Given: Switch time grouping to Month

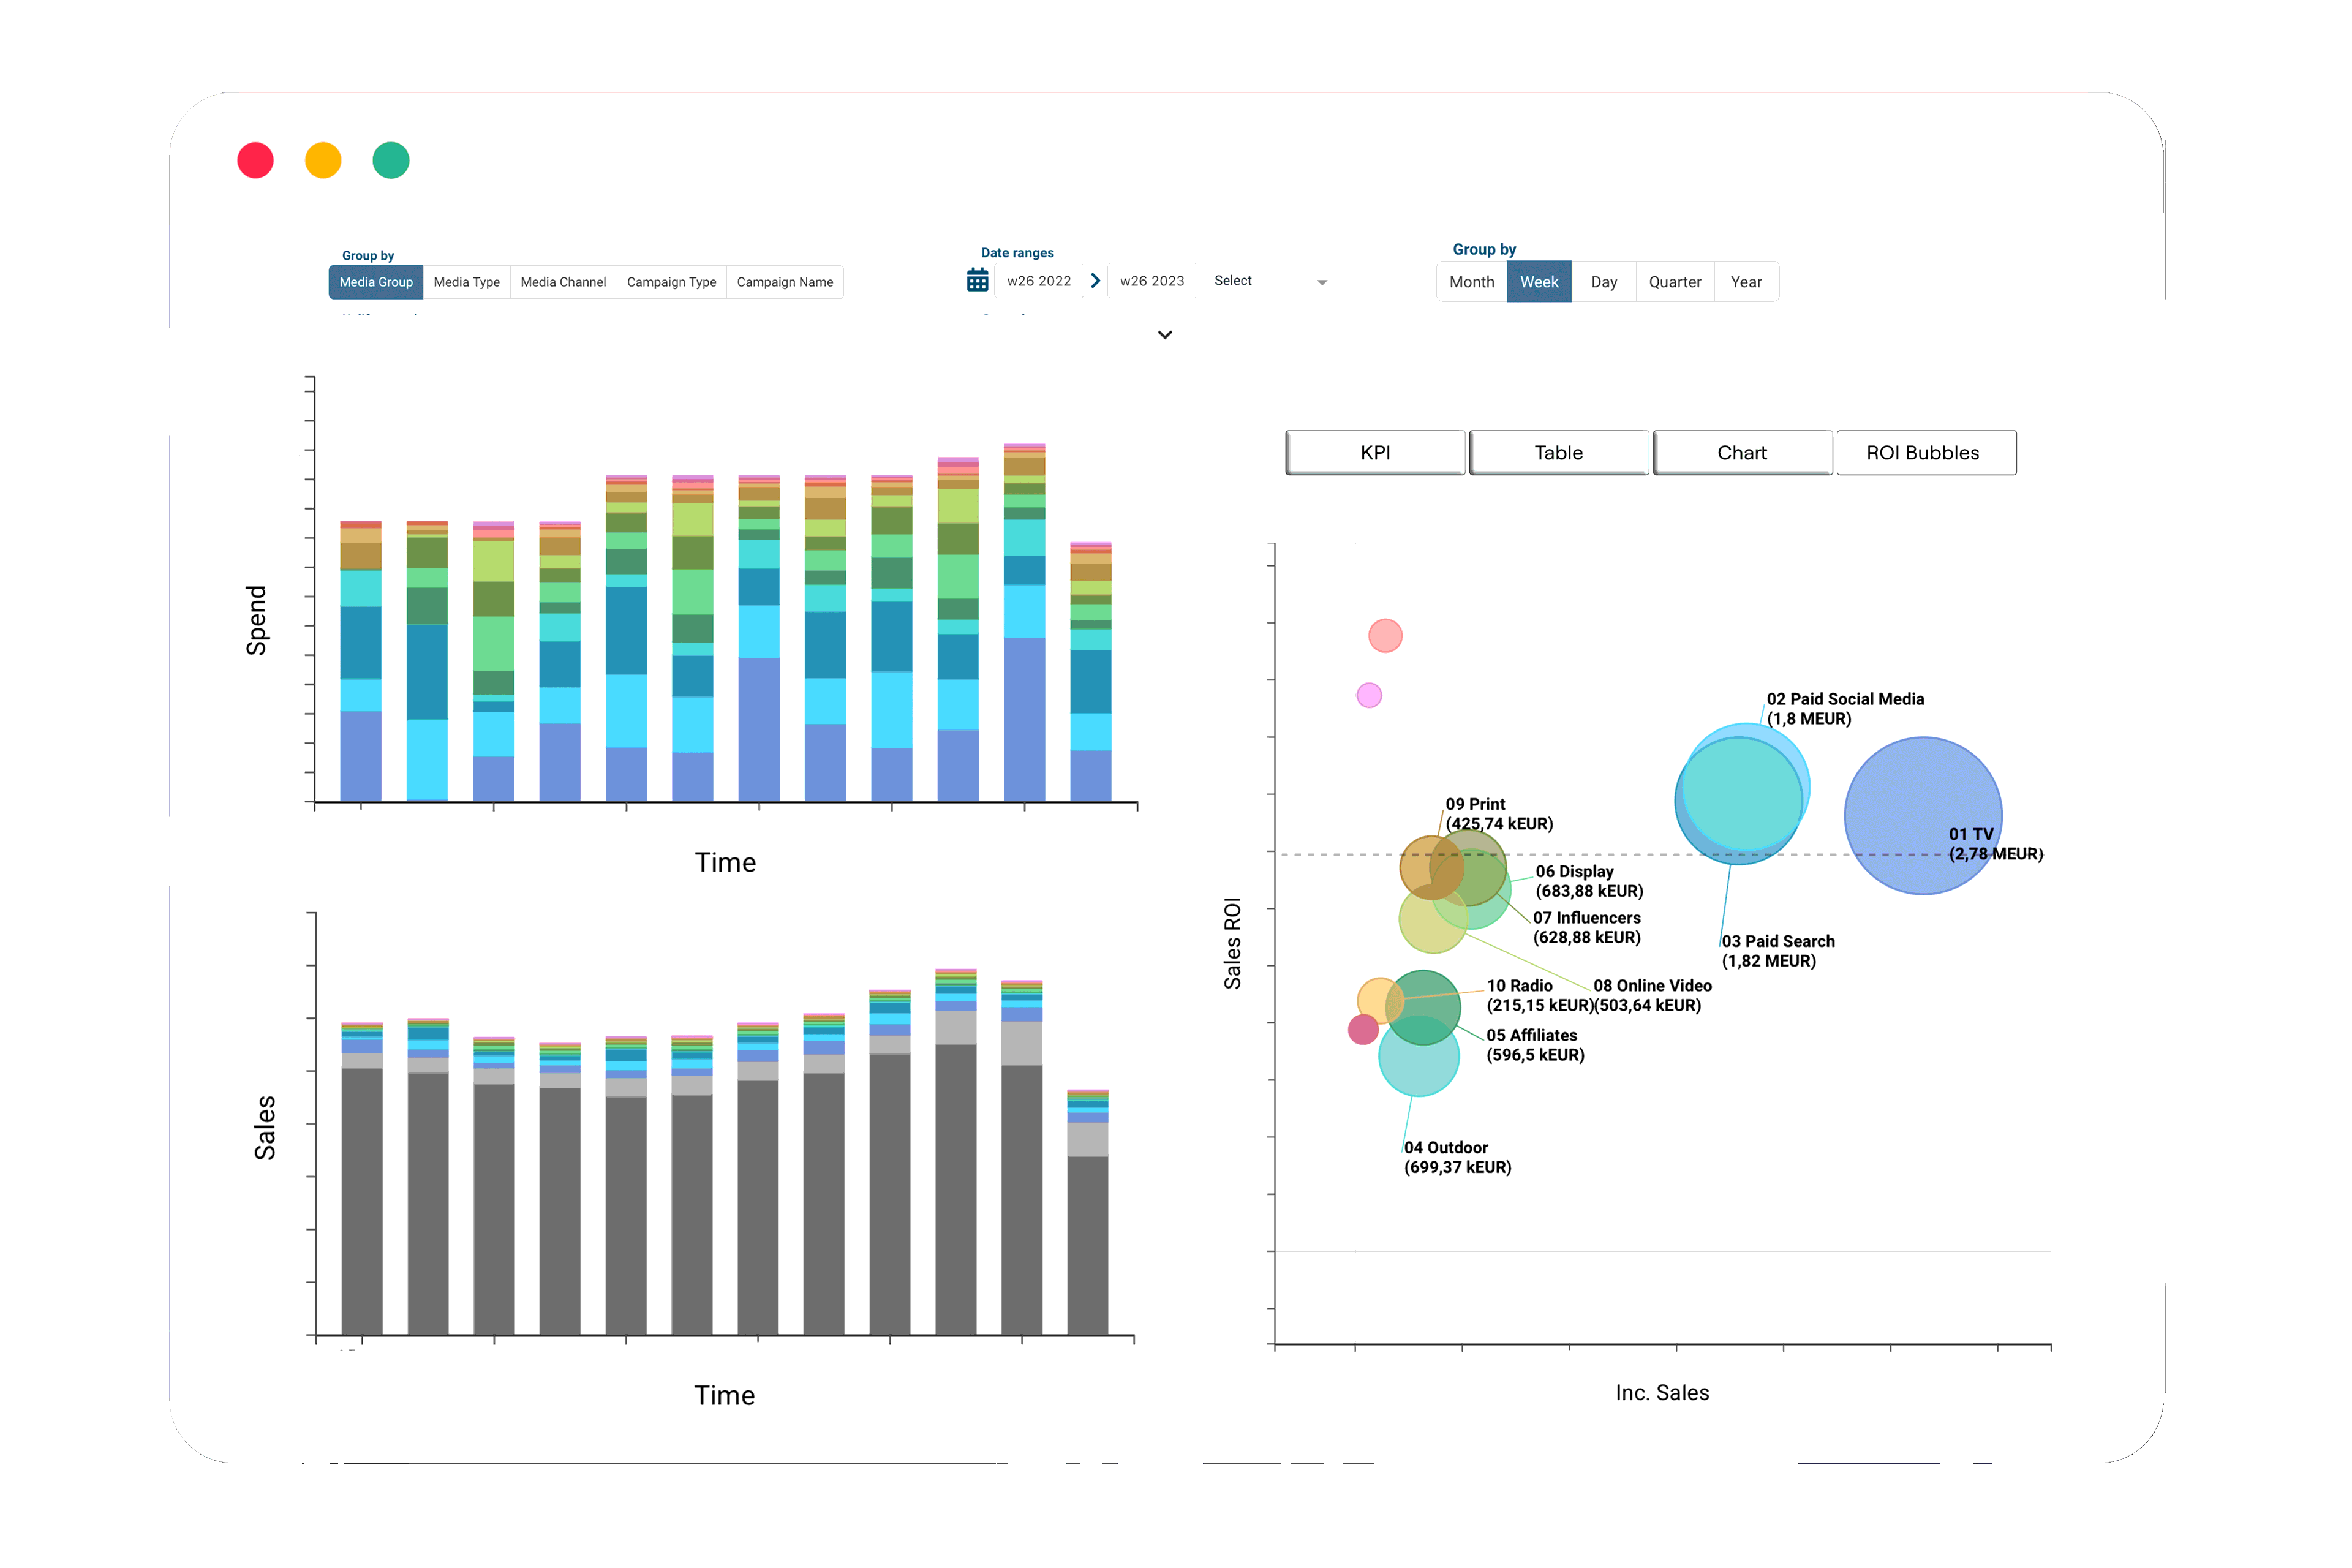Looking at the screenshot, I should 1472,282.
